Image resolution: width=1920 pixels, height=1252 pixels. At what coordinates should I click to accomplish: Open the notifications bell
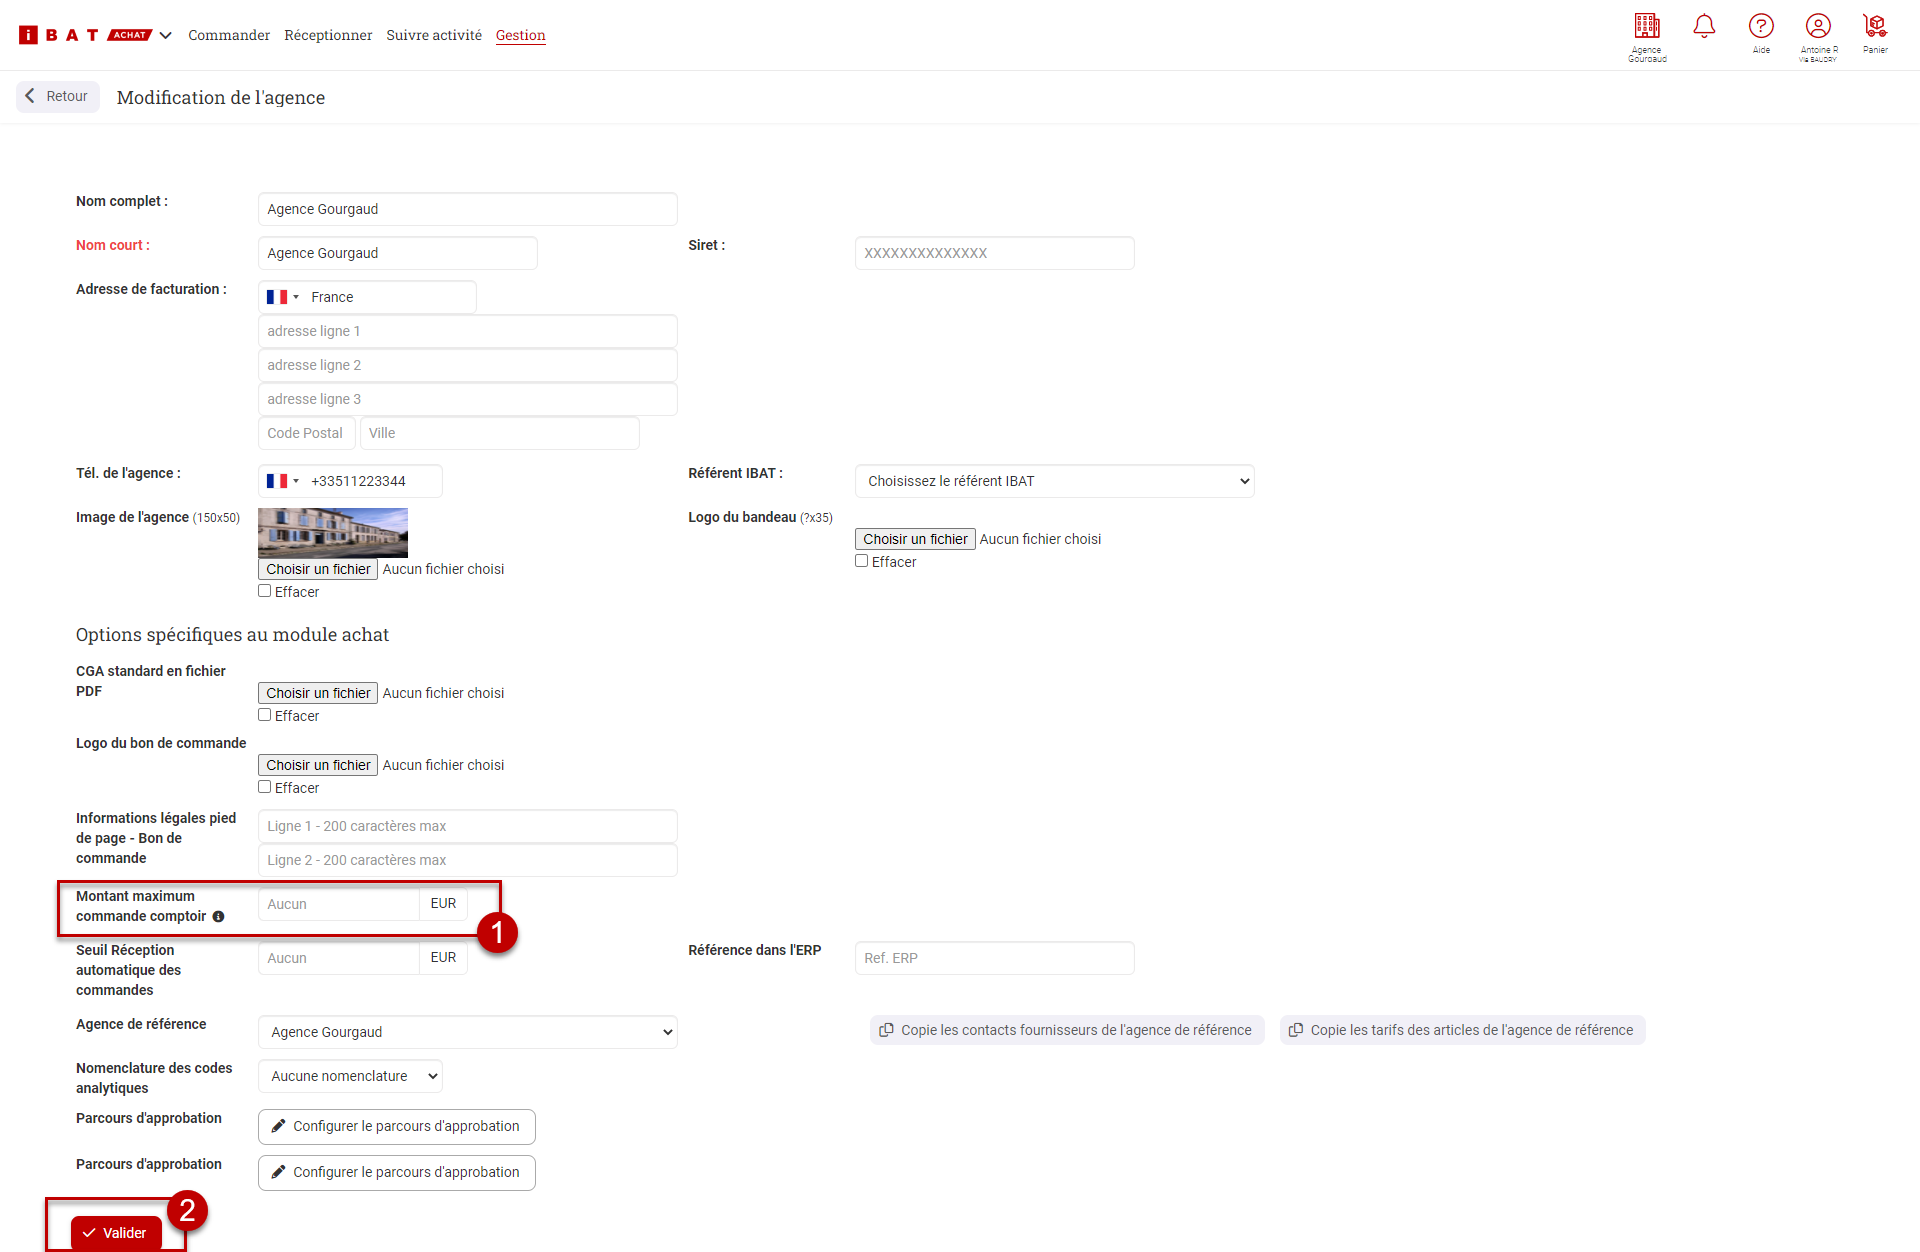click(1704, 27)
